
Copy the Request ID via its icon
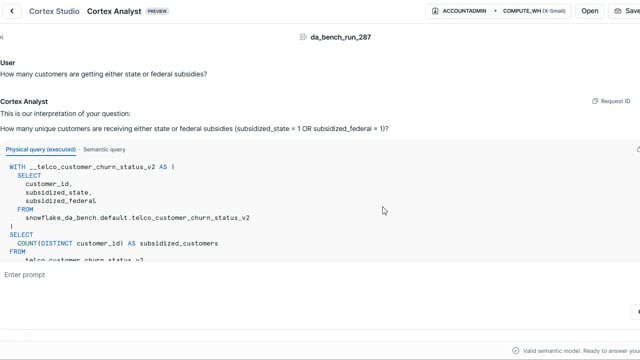pyautogui.click(x=595, y=101)
